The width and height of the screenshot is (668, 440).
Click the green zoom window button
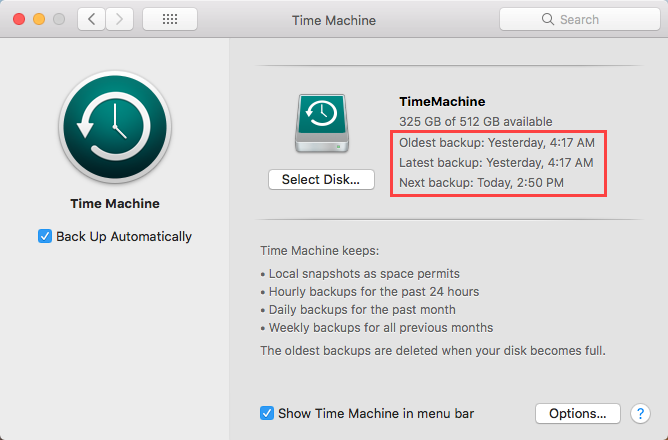[59, 19]
